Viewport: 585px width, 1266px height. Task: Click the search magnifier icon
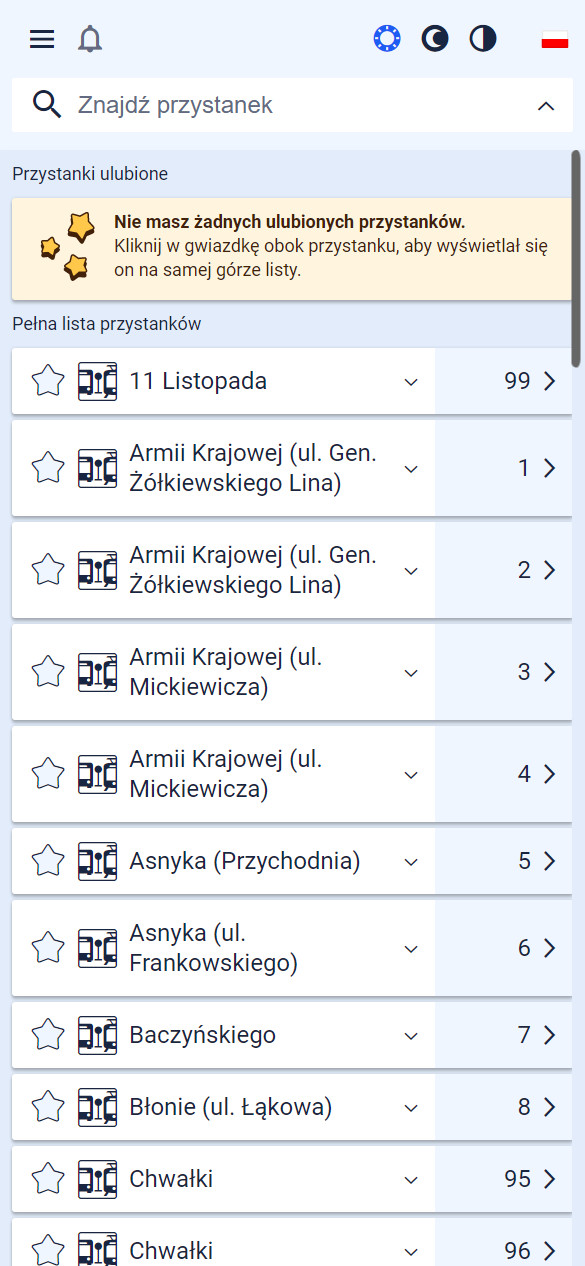click(x=47, y=104)
